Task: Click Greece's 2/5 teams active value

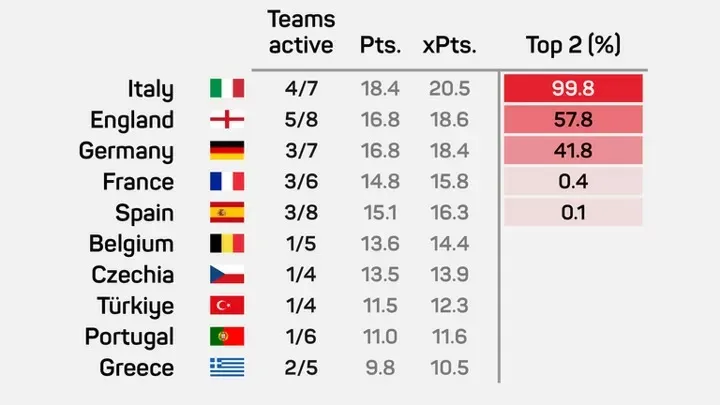Action: (x=302, y=368)
